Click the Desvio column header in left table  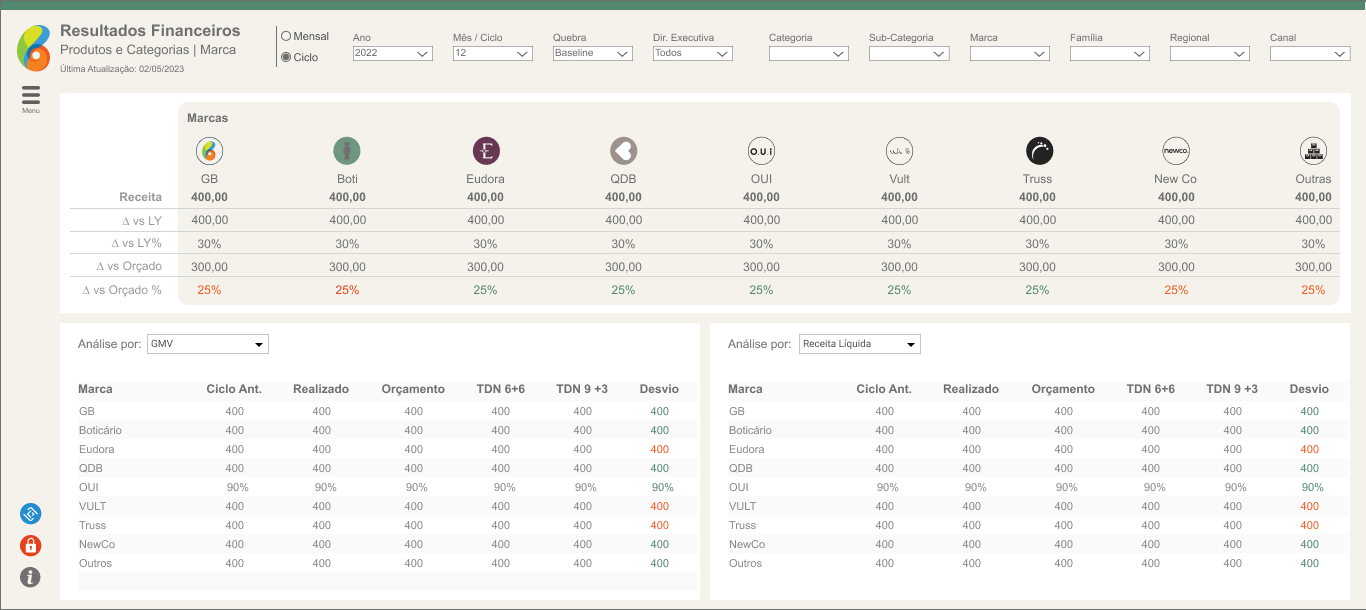pyautogui.click(x=658, y=389)
